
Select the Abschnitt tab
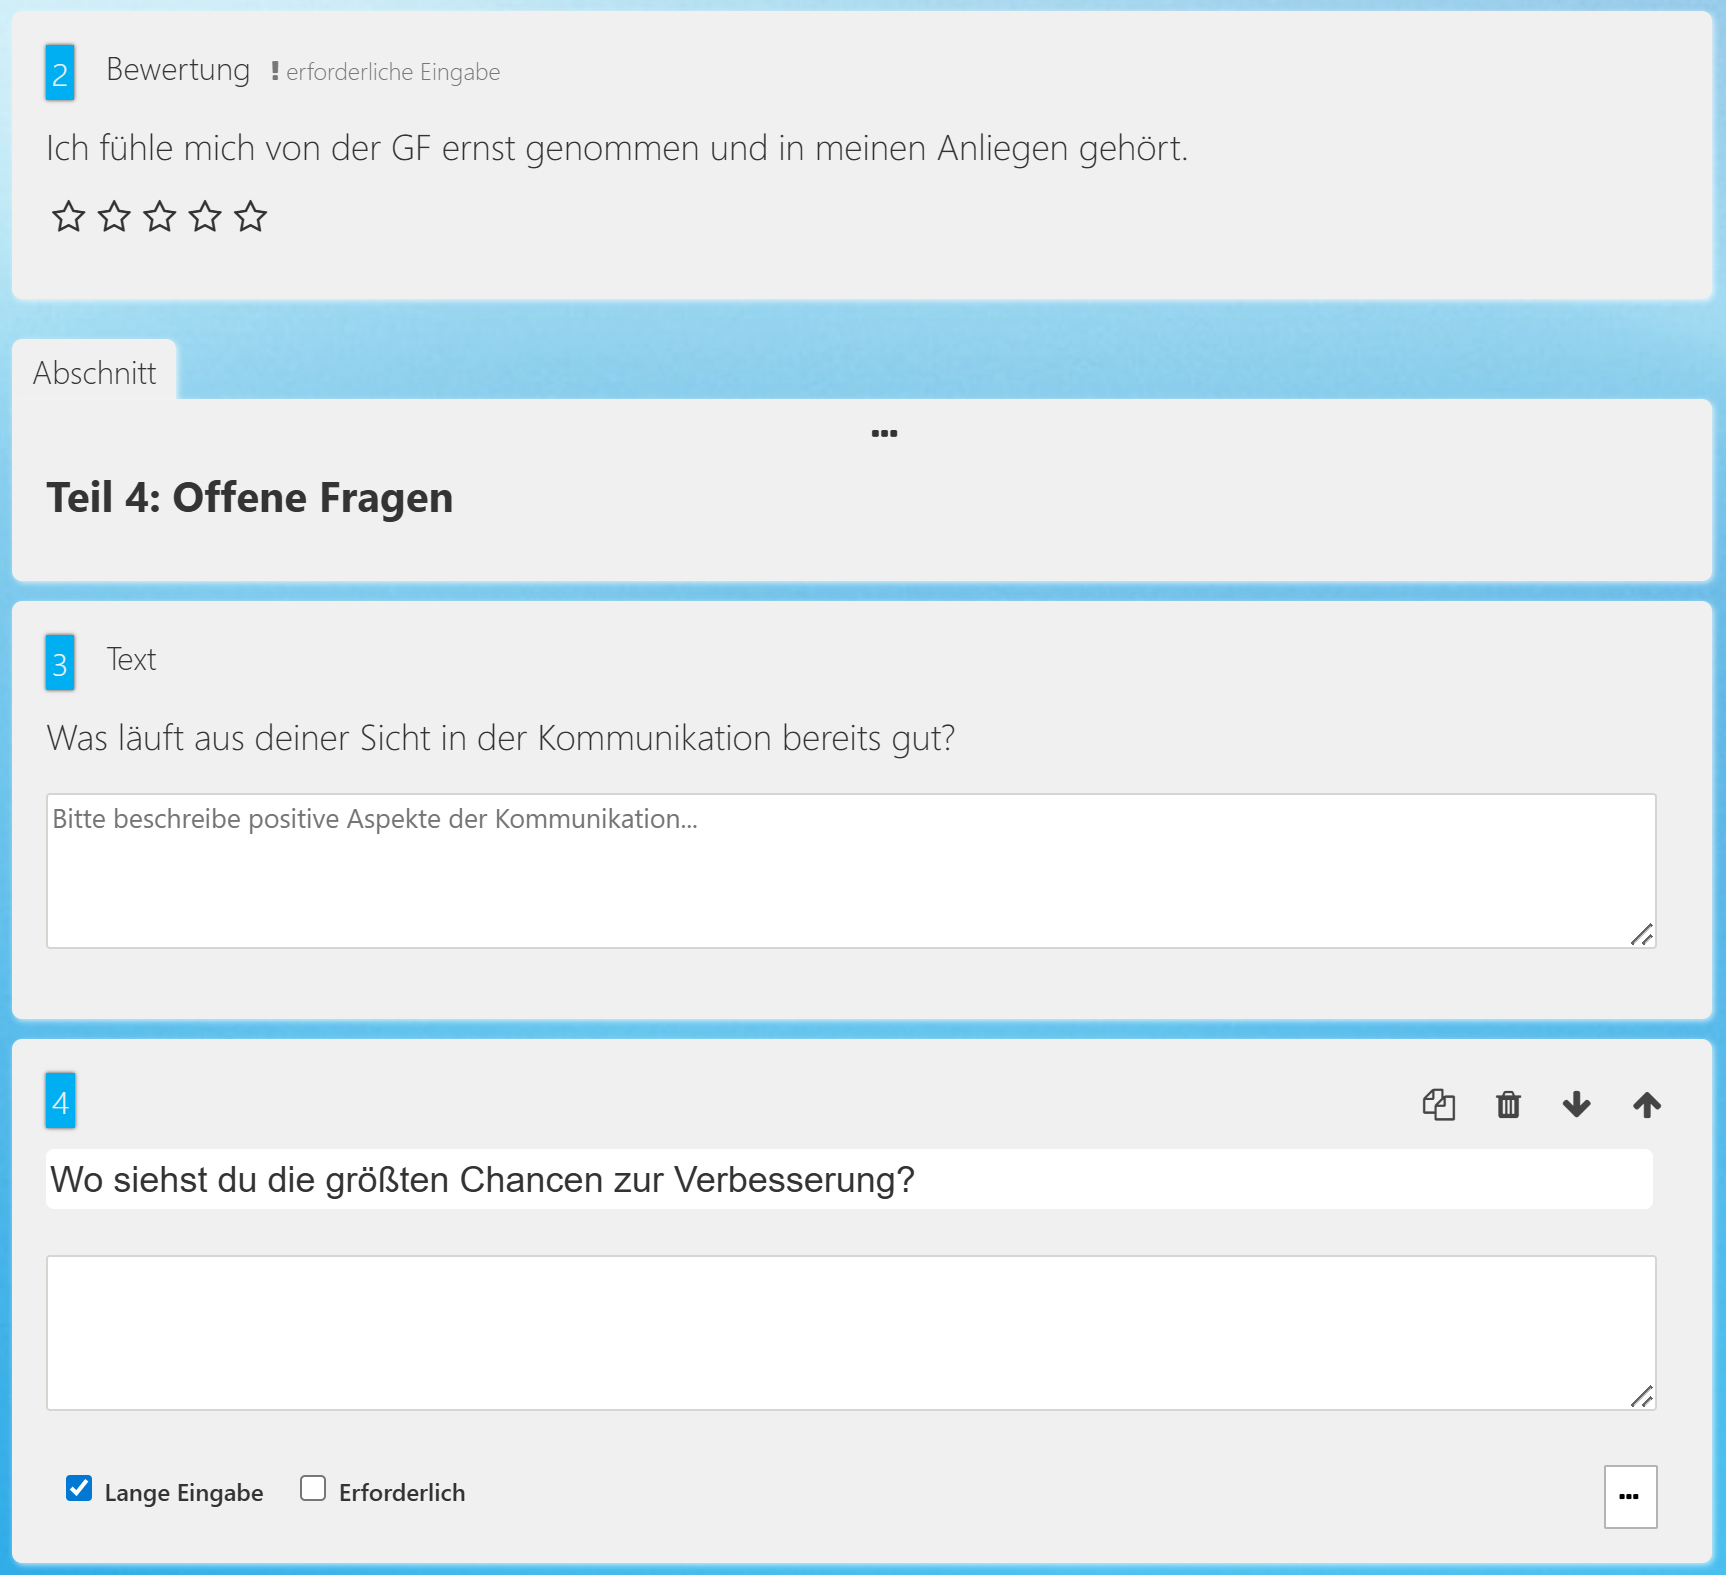click(95, 371)
